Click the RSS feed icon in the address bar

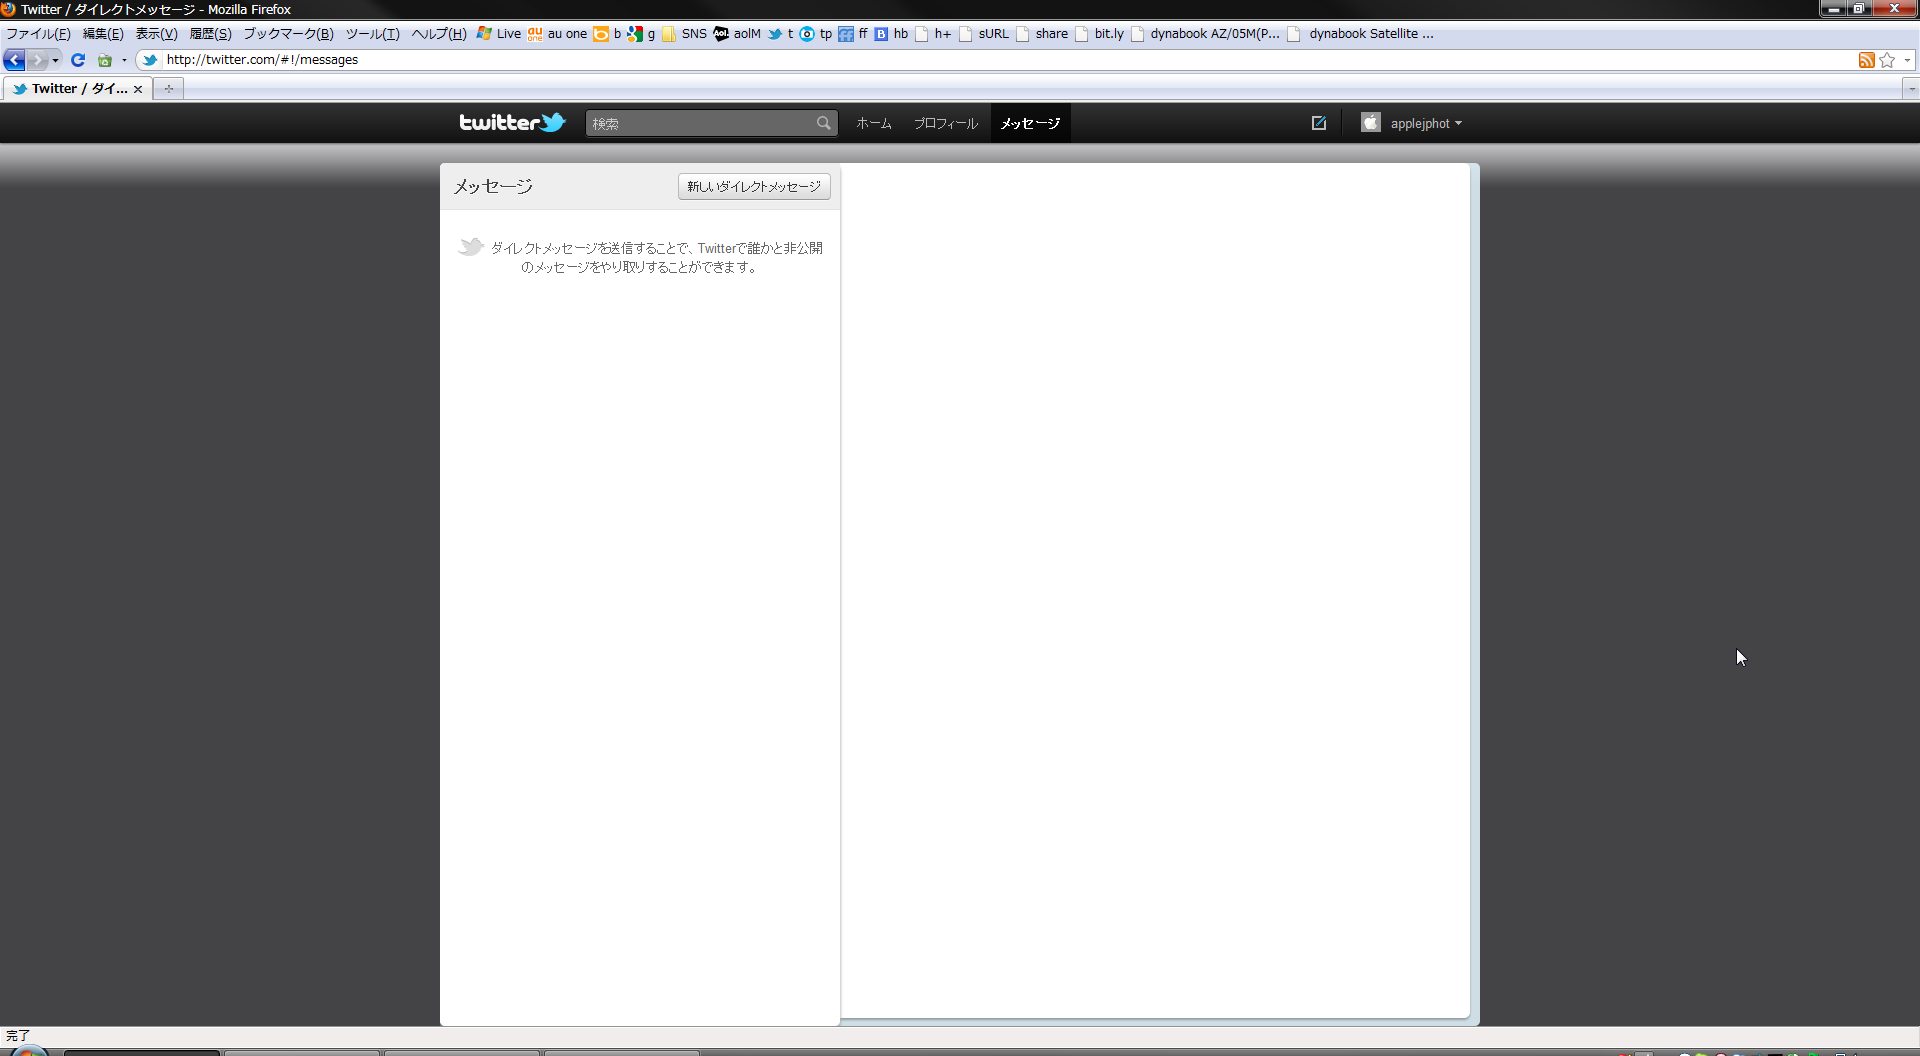(x=1866, y=60)
